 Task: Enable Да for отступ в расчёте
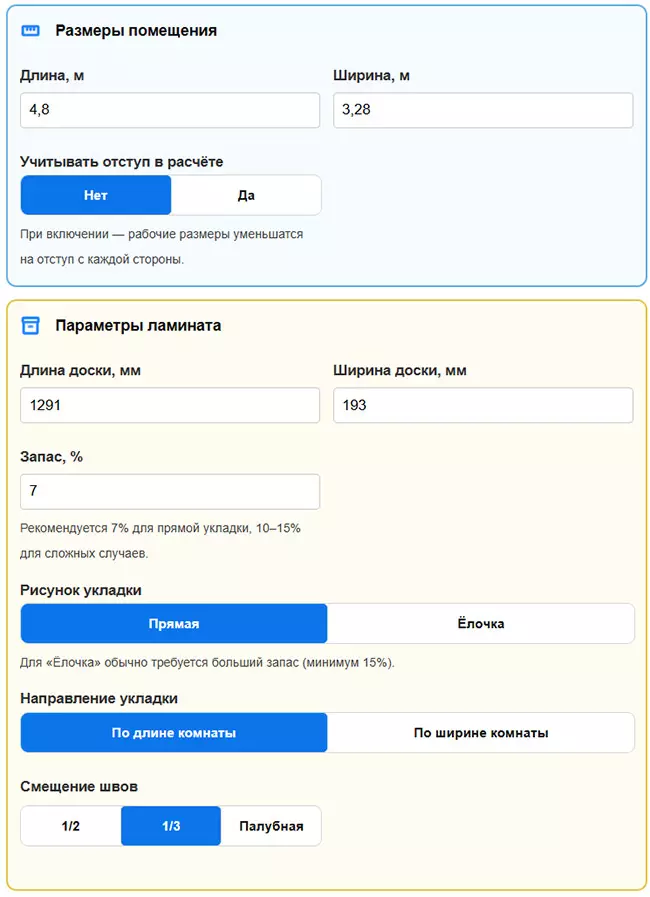246,196
